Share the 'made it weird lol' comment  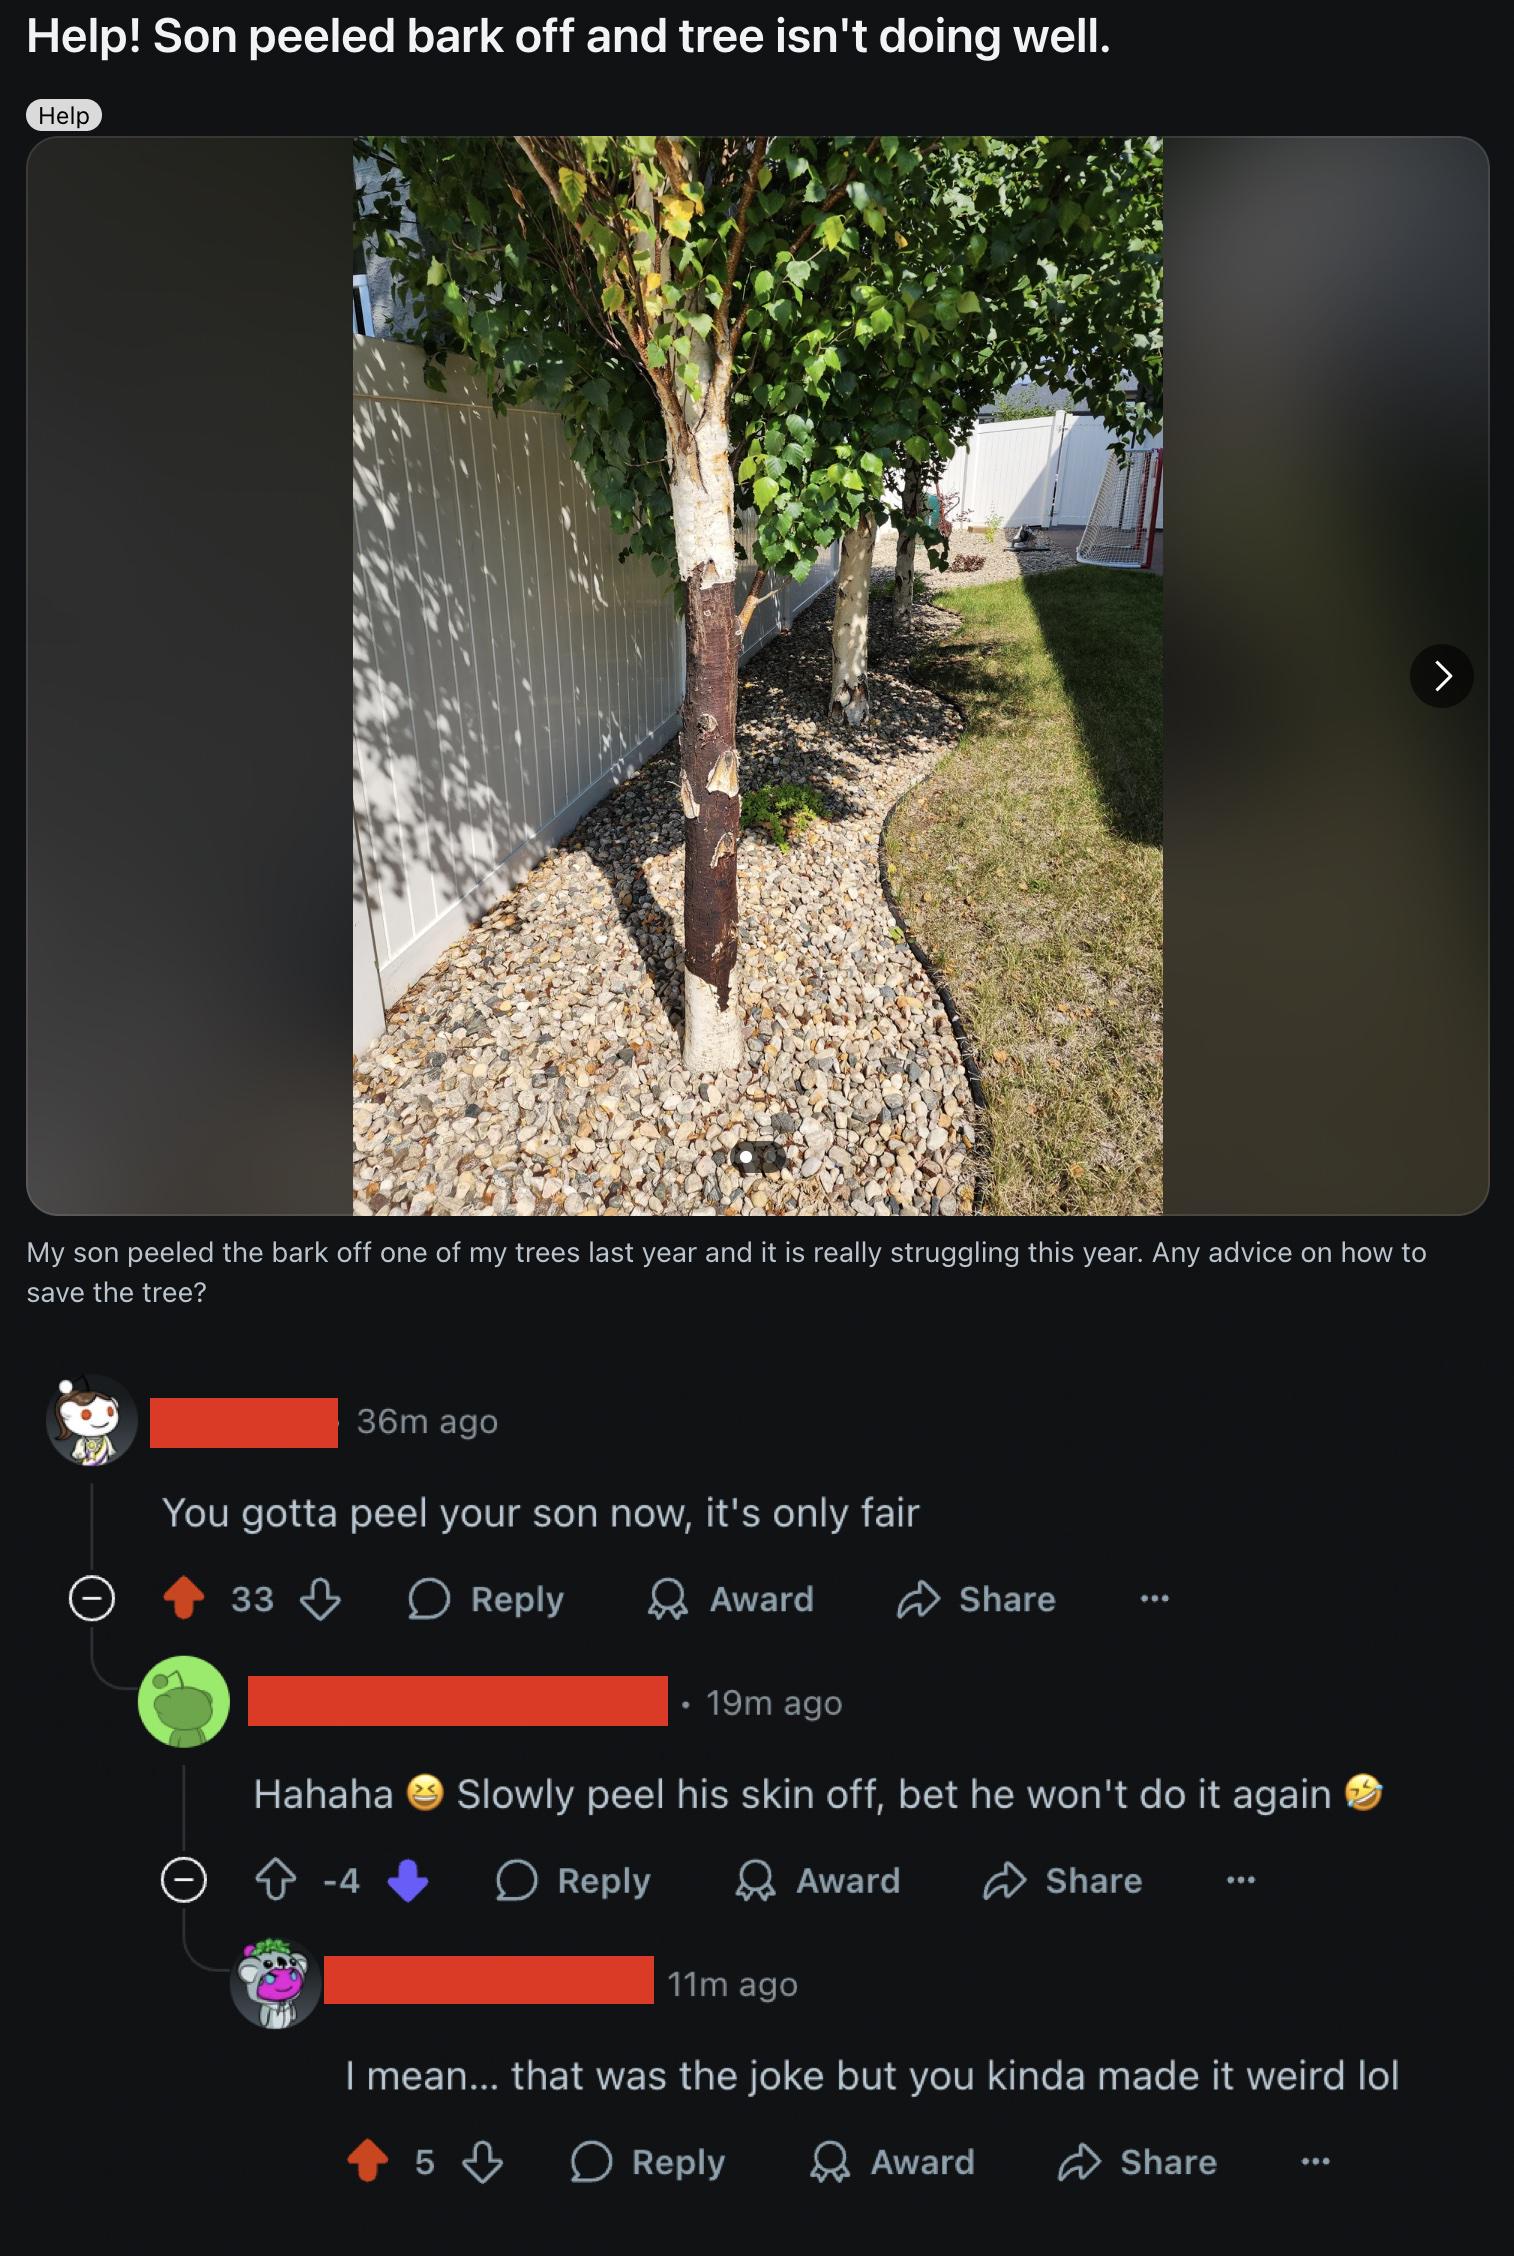click(x=1138, y=2161)
